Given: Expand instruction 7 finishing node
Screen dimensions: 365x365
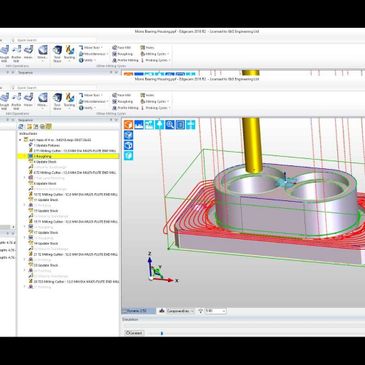Looking at the screenshot, I should pyautogui.click(x=25, y=178).
